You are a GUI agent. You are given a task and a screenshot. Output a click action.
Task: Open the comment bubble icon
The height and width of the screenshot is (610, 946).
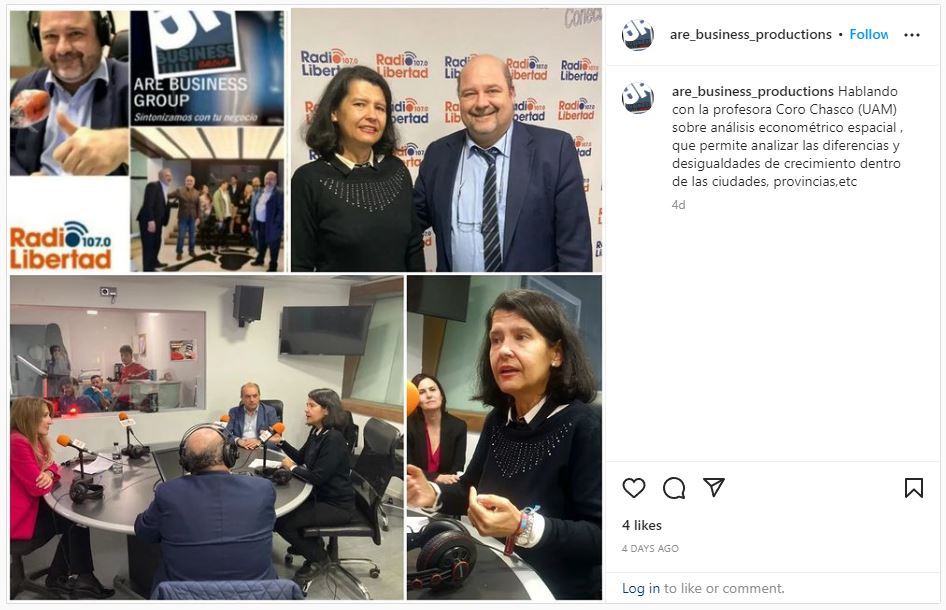coord(674,488)
